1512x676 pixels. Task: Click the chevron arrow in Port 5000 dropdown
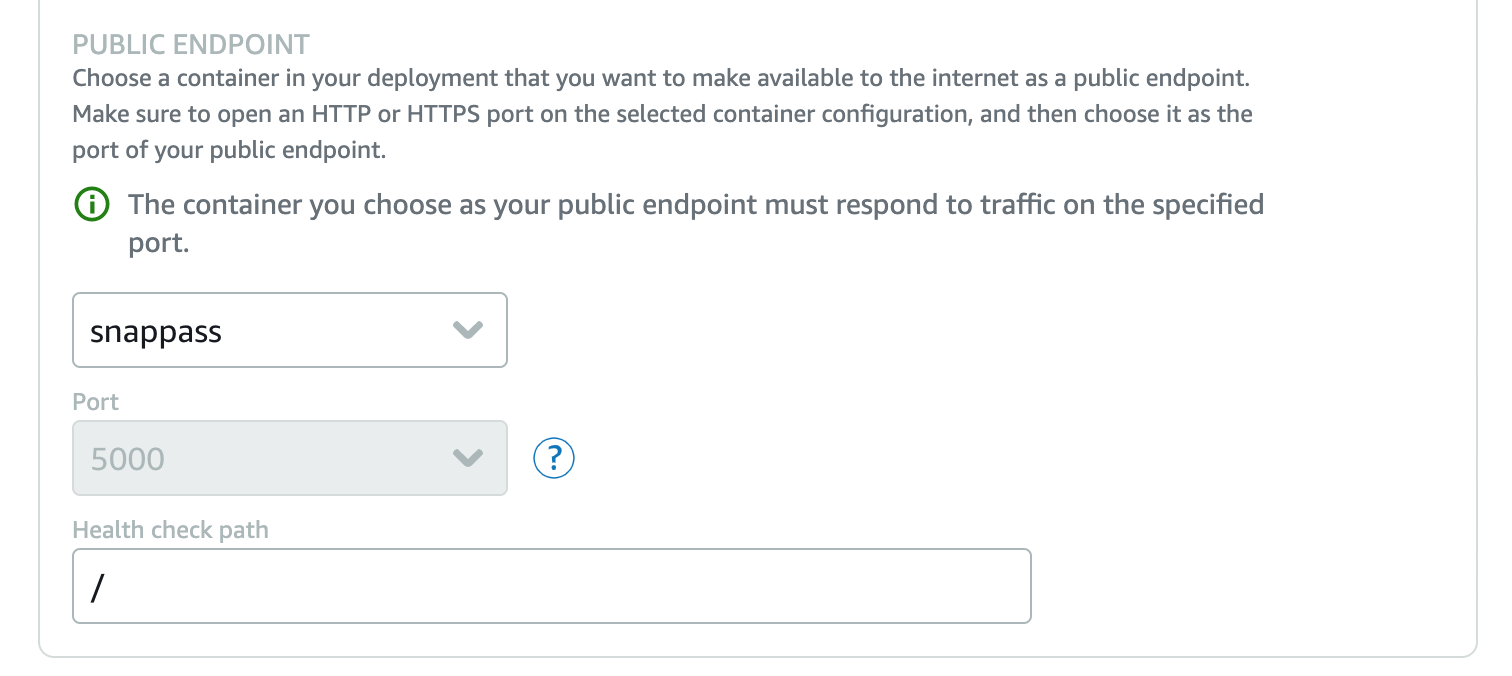(468, 458)
